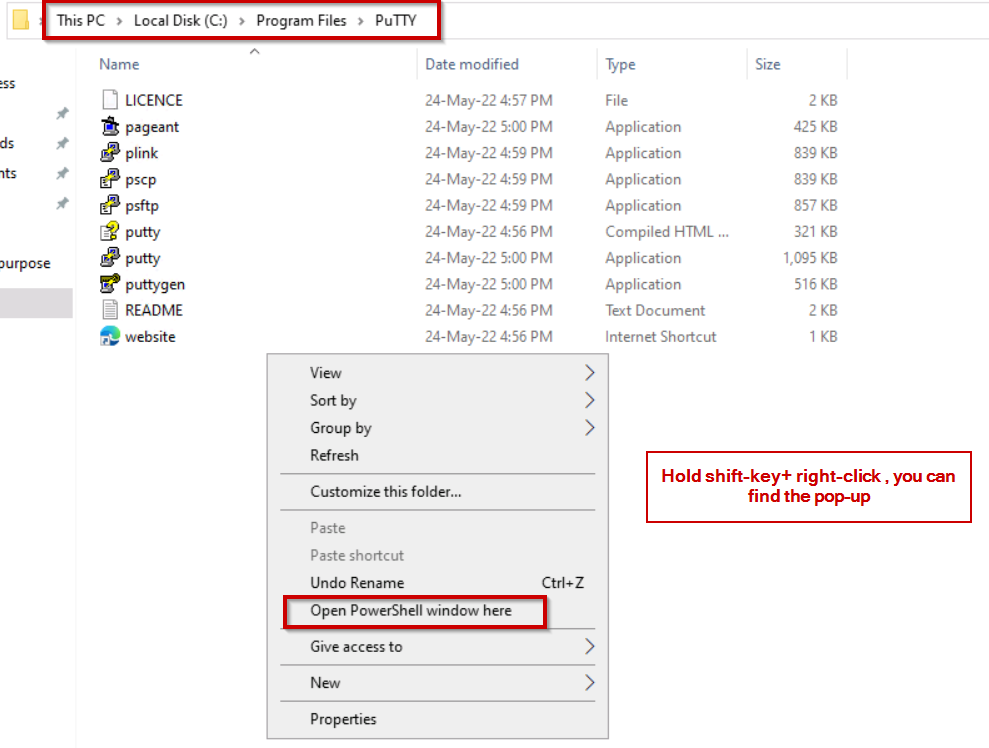
Task: Select the pscp file name
Action: (x=141, y=180)
